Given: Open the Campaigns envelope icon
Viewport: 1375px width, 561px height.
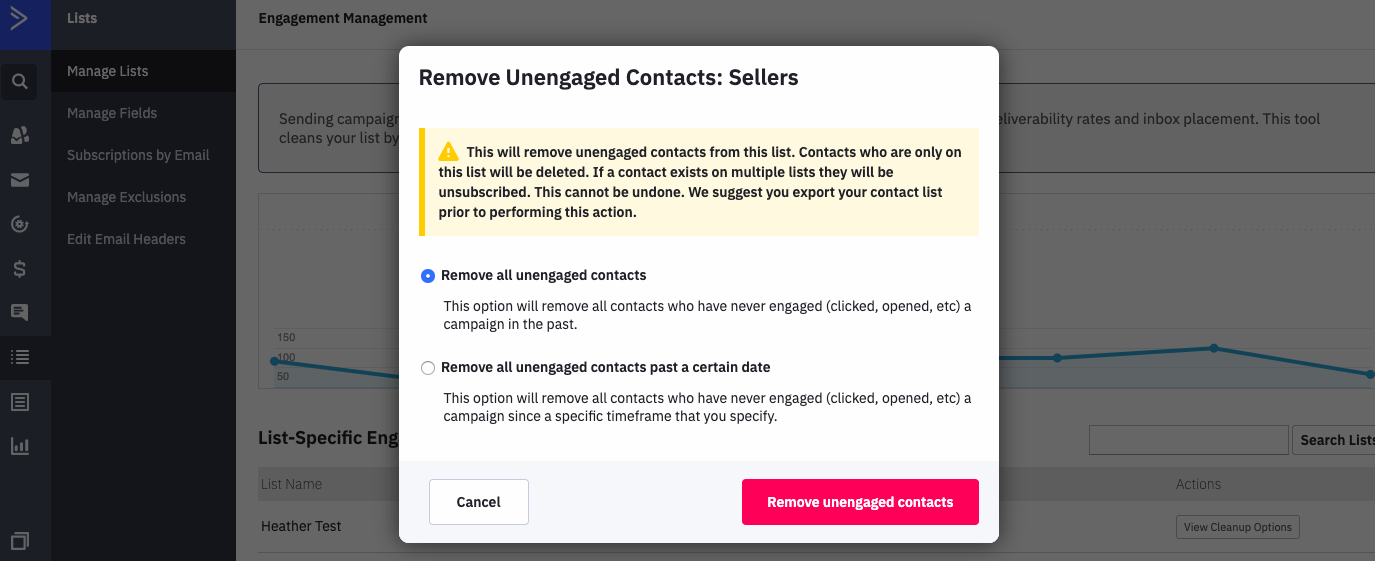Looking at the screenshot, I should click(19, 180).
